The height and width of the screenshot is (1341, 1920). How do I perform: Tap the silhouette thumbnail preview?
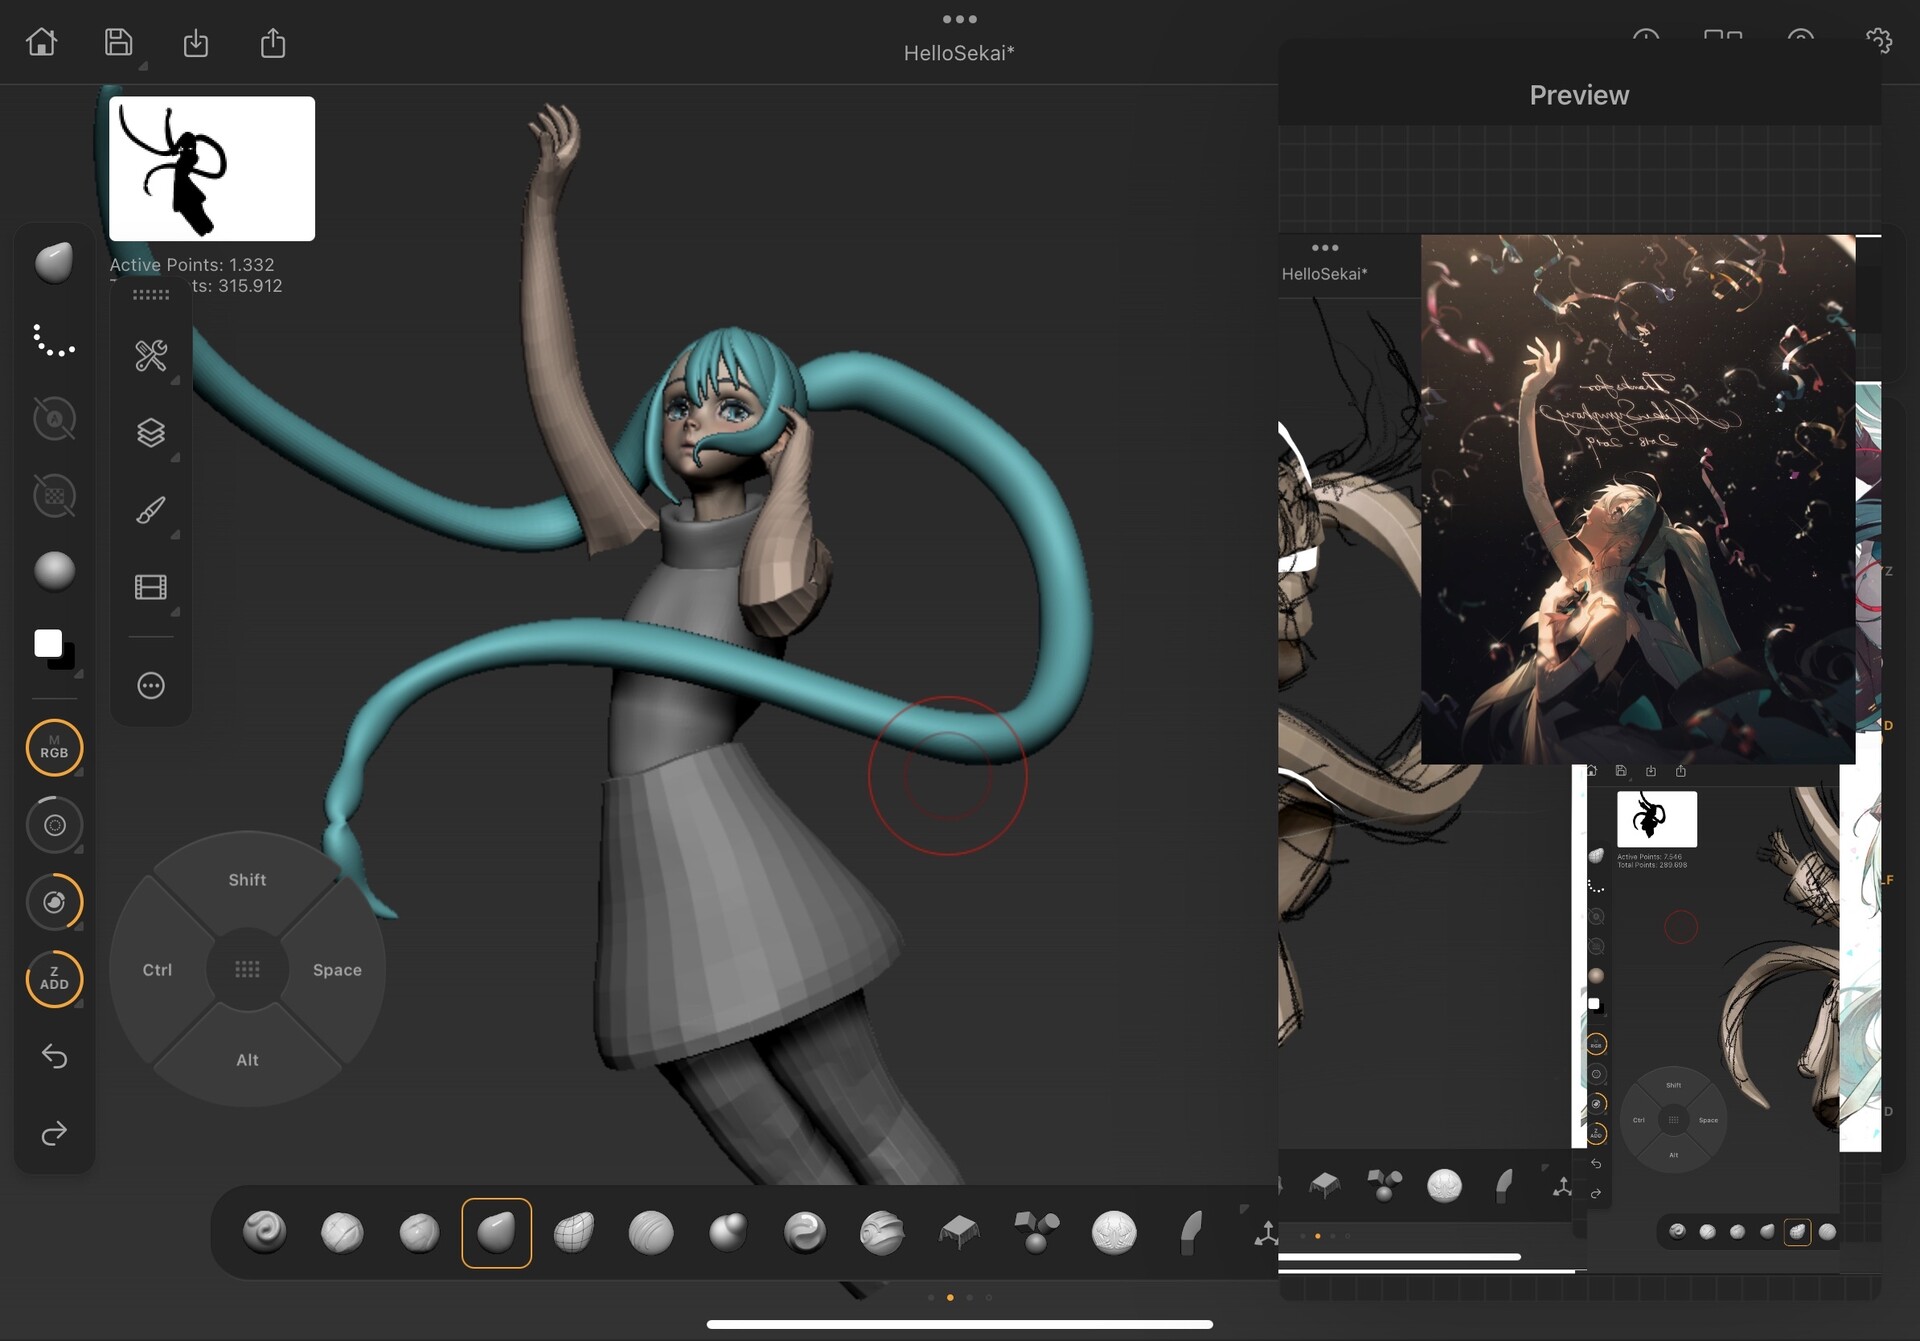(212, 168)
